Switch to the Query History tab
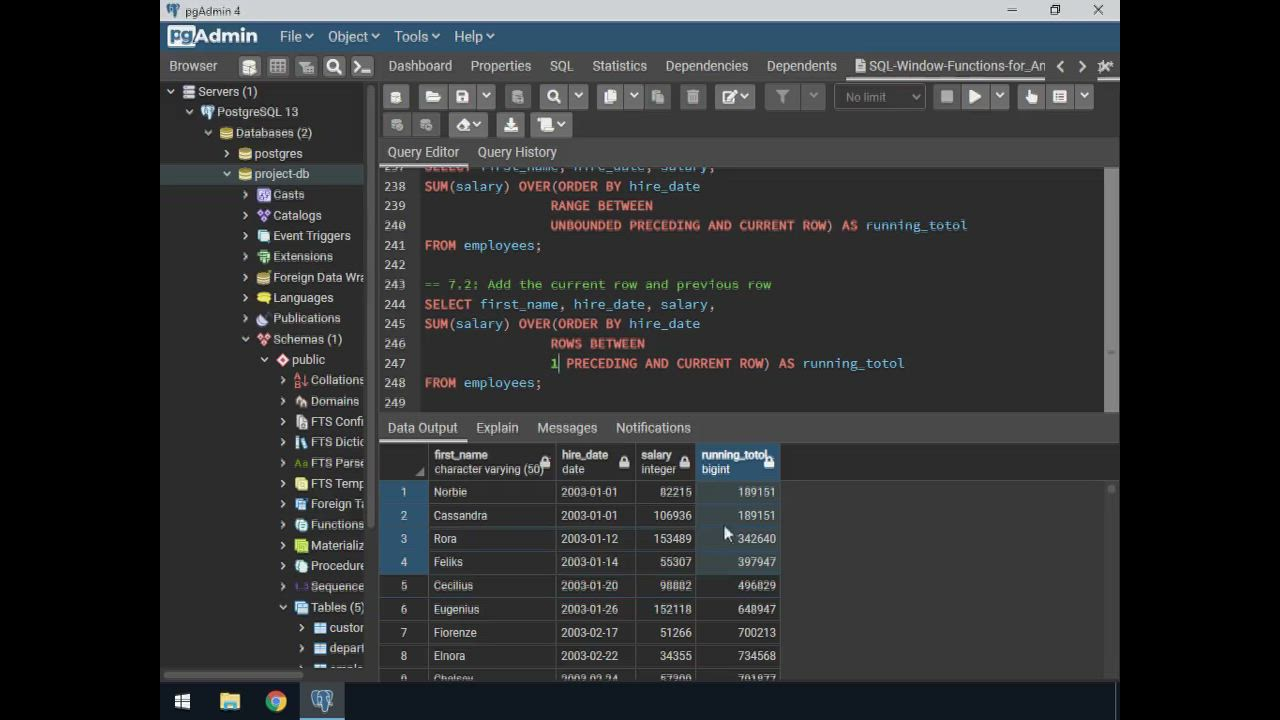This screenshot has width=1280, height=720. coord(516,152)
